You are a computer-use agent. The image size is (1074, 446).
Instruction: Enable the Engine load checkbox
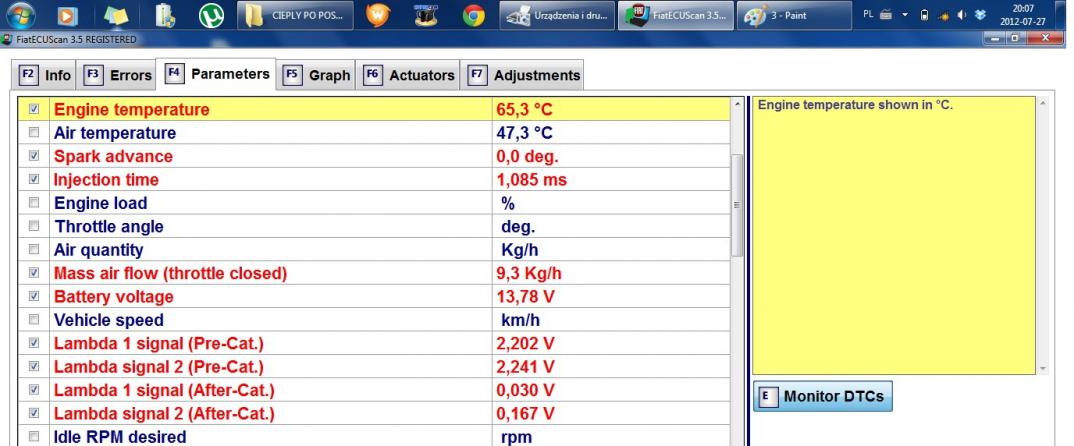click(34, 202)
